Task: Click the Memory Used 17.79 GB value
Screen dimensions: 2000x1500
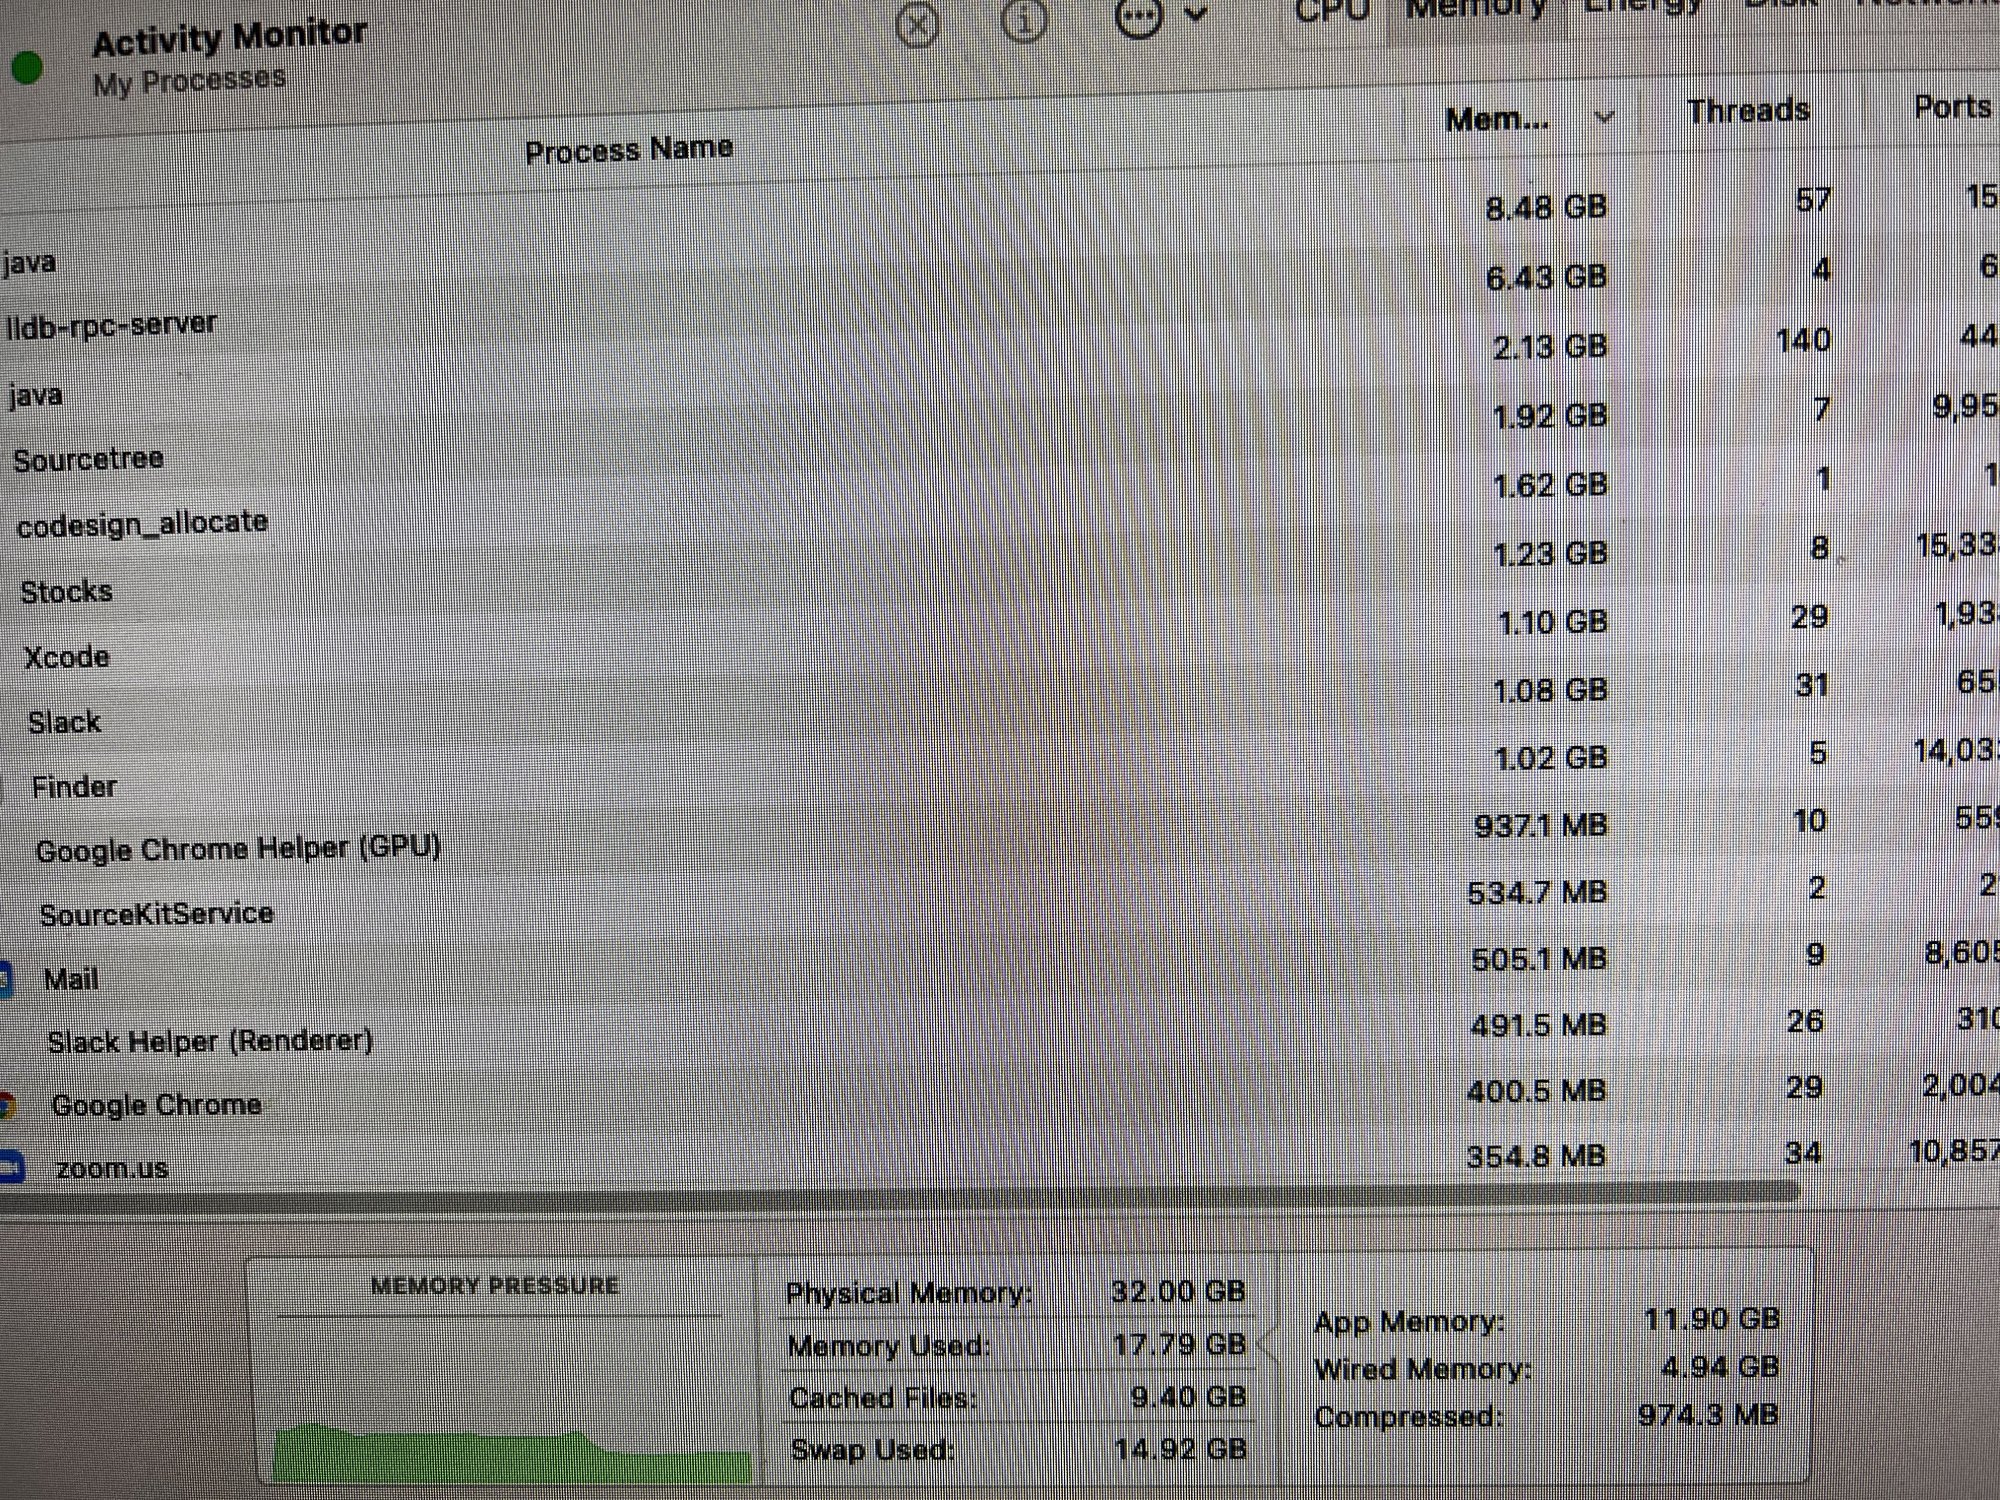Action: click(1179, 1344)
